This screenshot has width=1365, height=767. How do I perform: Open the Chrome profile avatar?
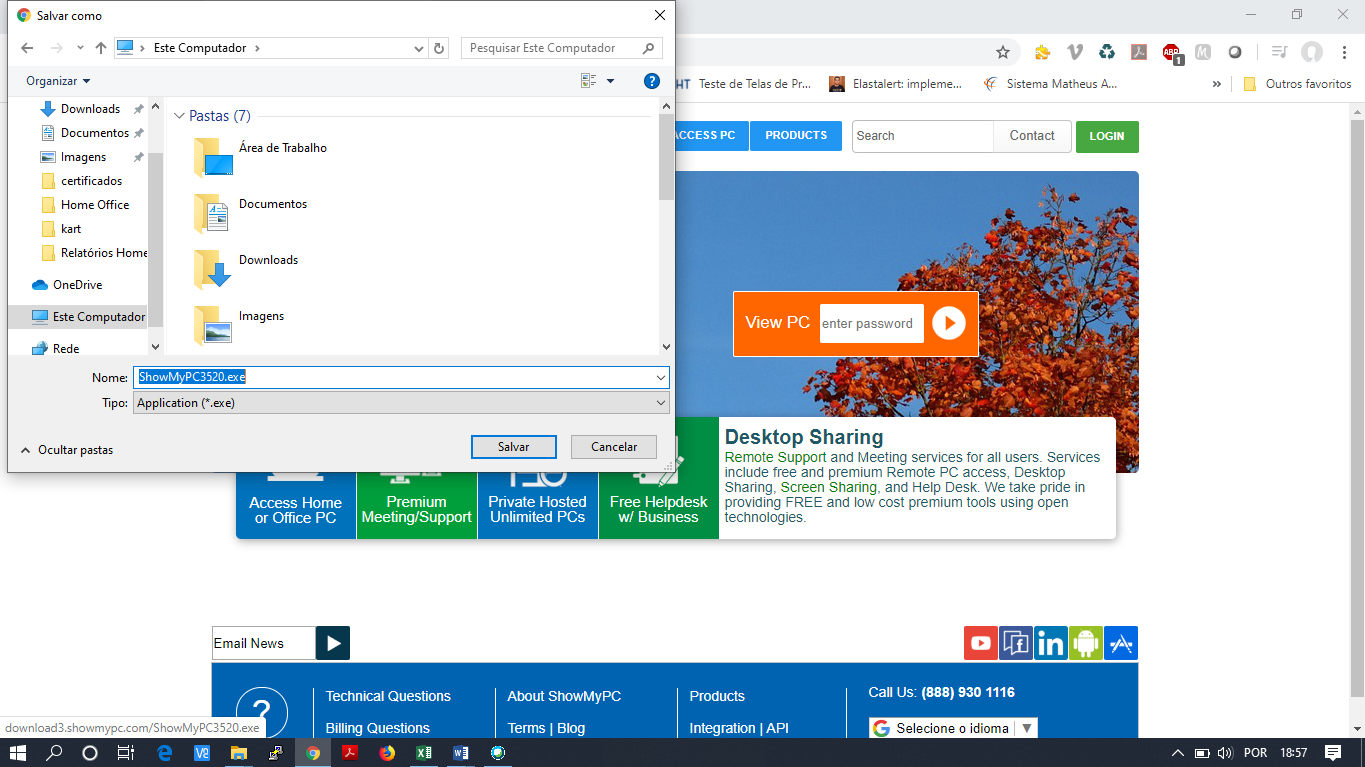(1312, 52)
